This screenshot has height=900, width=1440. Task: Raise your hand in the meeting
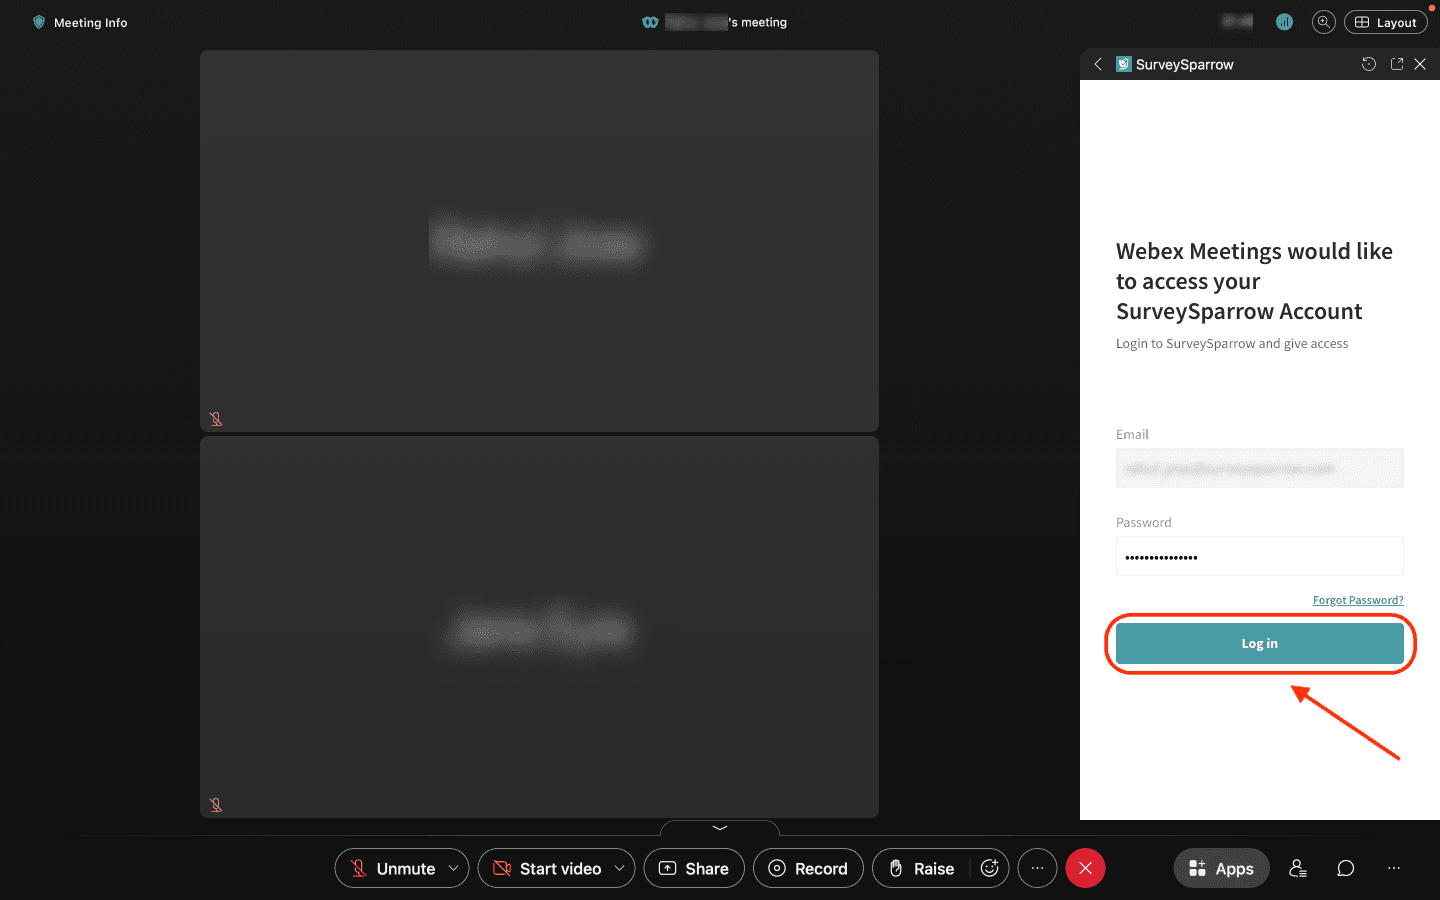click(921, 868)
